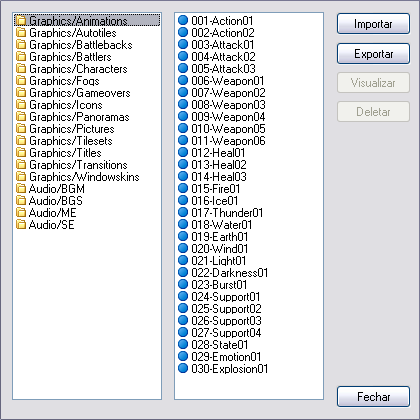Click the blue dot beside 006-Weapon01
Viewport: 420px width, 420px height.
coord(183,80)
